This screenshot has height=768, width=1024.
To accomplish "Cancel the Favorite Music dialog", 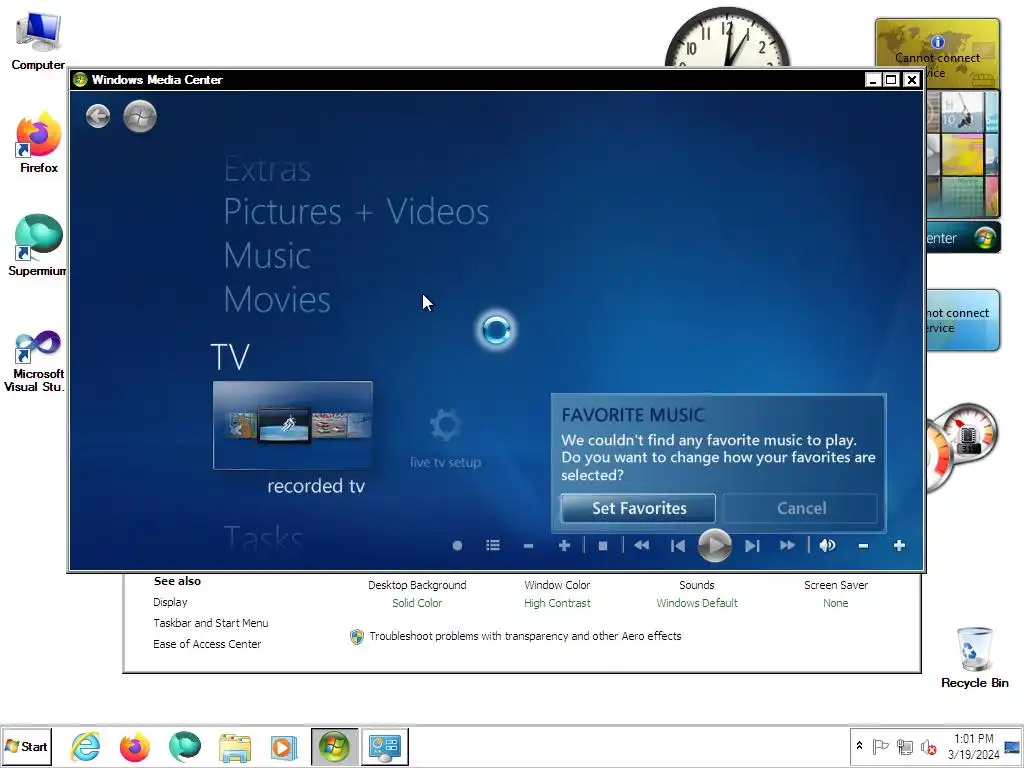I will [x=801, y=508].
